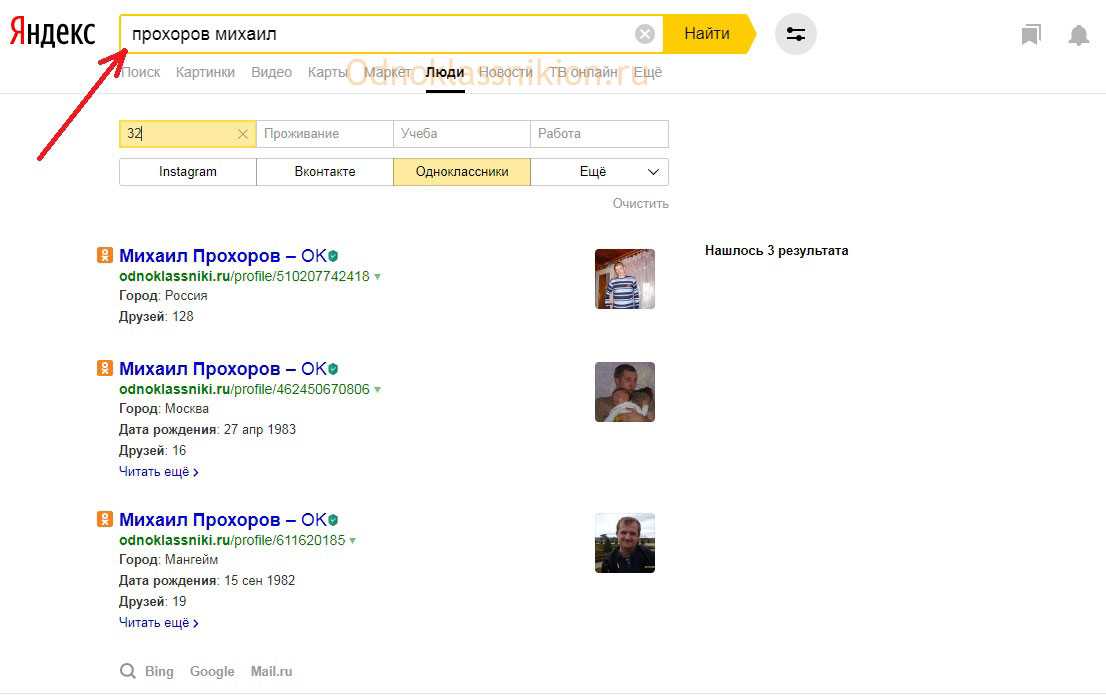Image resolution: width=1106 pixels, height=695 pixels.
Task: Open the bookmarks collection icon
Action: click(1031, 35)
